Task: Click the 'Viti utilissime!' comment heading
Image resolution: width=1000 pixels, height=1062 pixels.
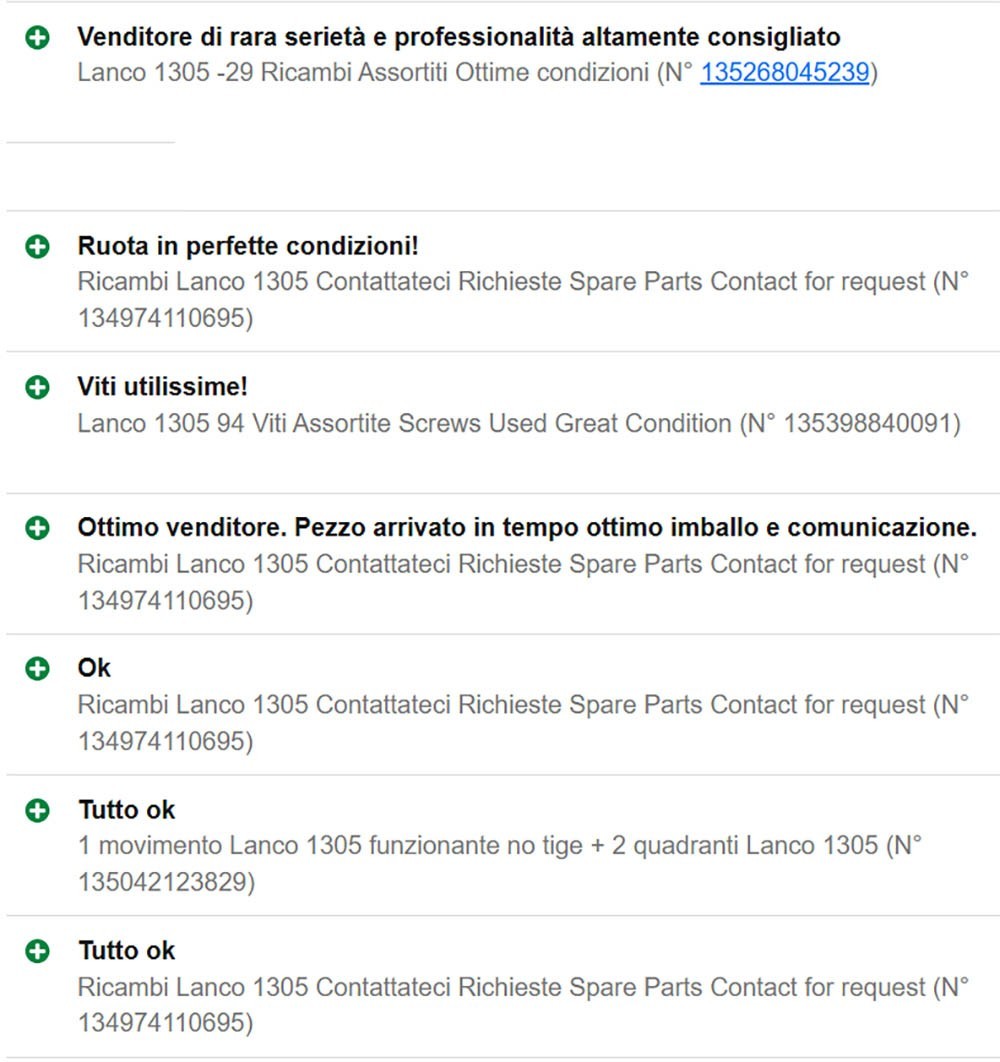Action: coord(163,387)
